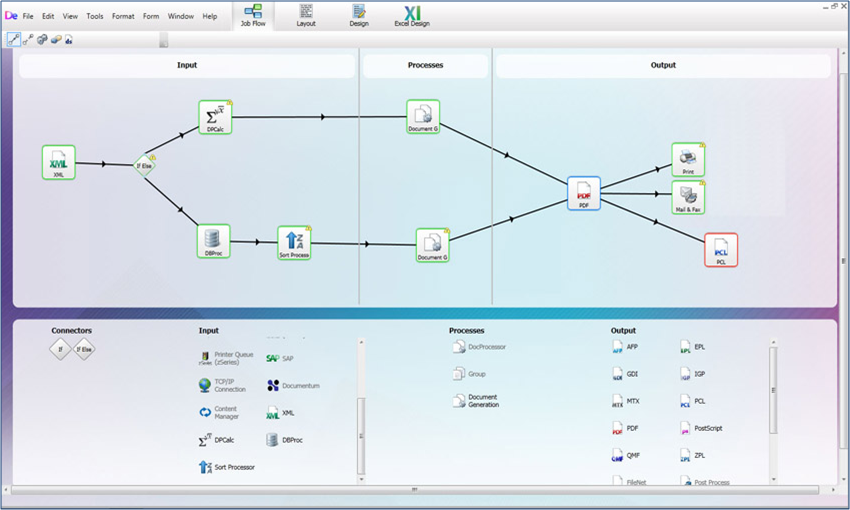Open the Window menu
This screenshot has height=510, width=850.
(x=181, y=16)
